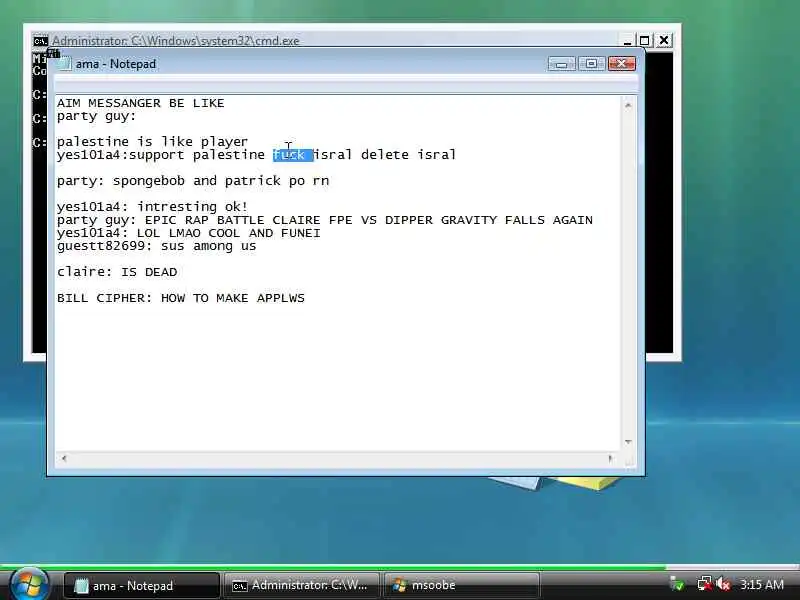Maximize the ama - Notepad window
This screenshot has height=600, width=800.
[591, 64]
